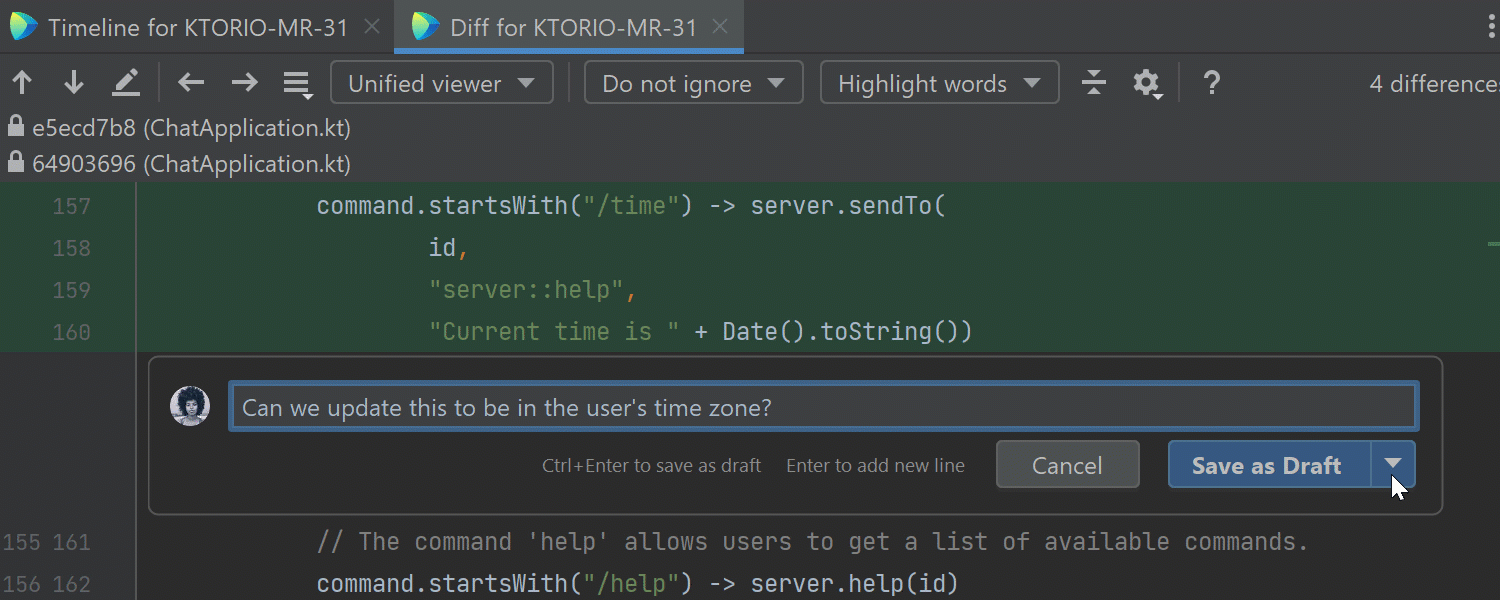The image size is (1500, 600).
Task: Jump to previous difference with up arrow
Action: 22,83
